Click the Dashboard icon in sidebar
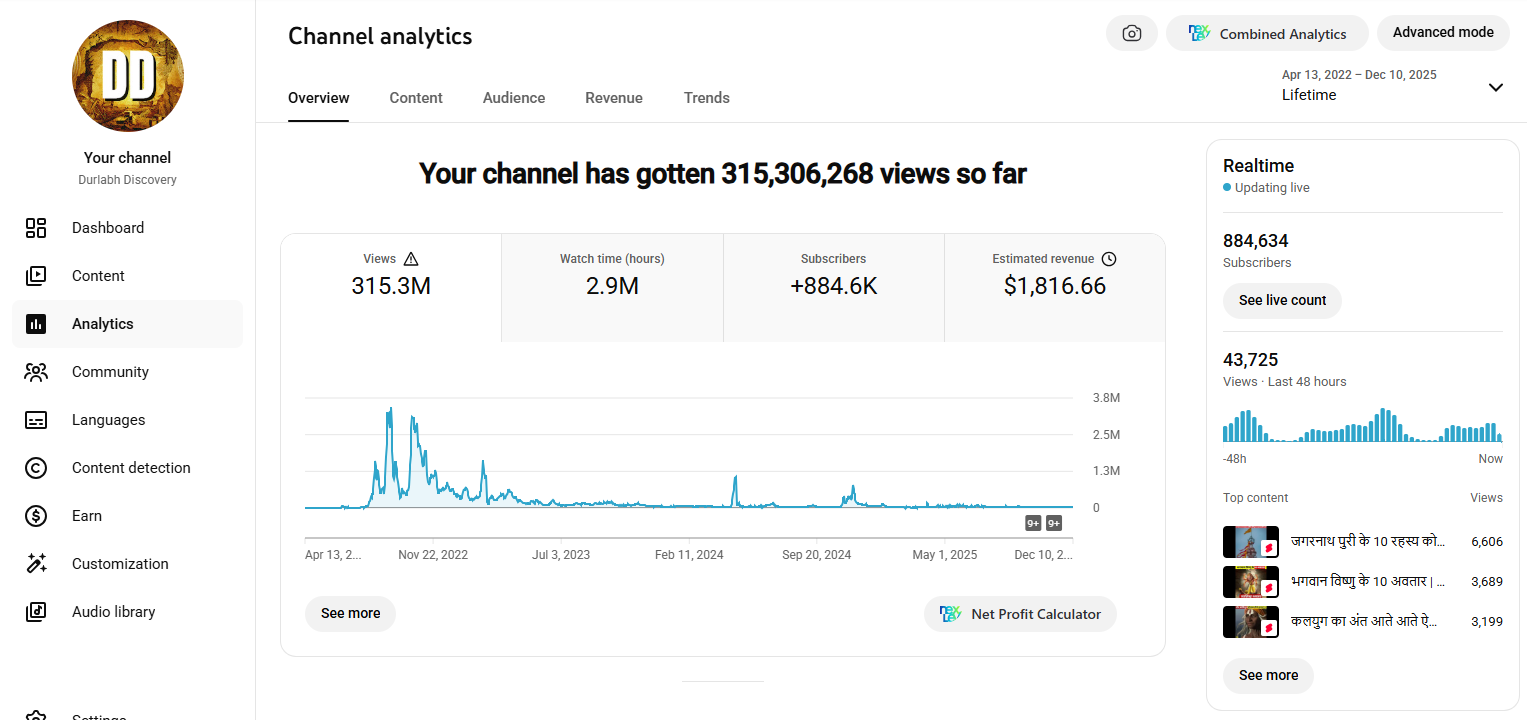The height and width of the screenshot is (720, 1527). tap(36, 228)
